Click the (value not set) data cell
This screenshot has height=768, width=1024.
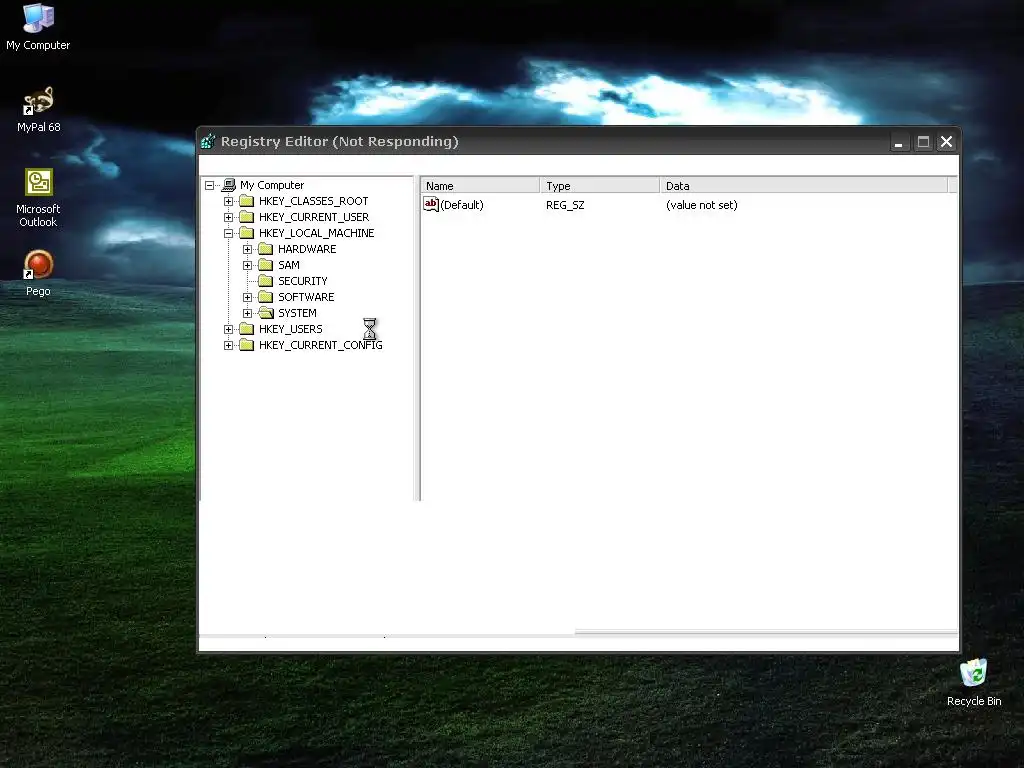pyautogui.click(x=702, y=204)
